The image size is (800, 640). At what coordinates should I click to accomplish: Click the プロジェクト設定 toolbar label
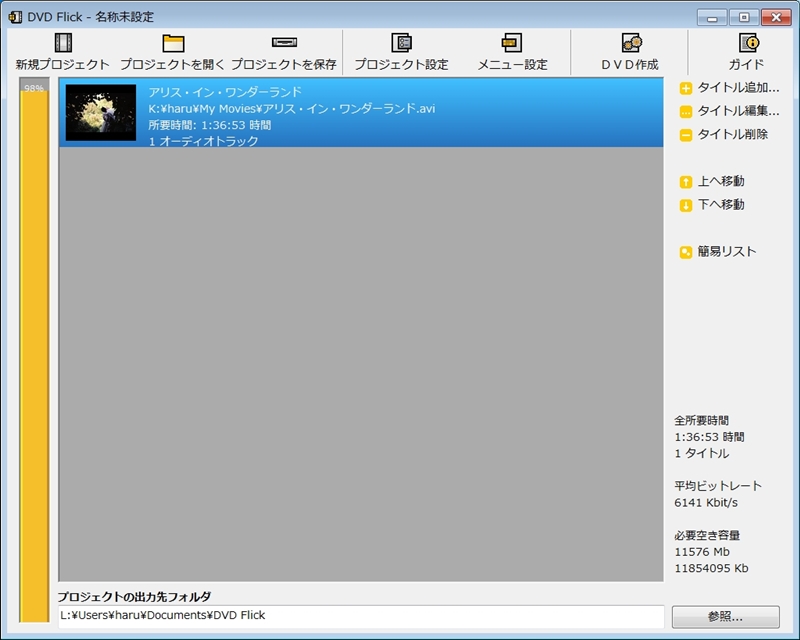coord(402,64)
